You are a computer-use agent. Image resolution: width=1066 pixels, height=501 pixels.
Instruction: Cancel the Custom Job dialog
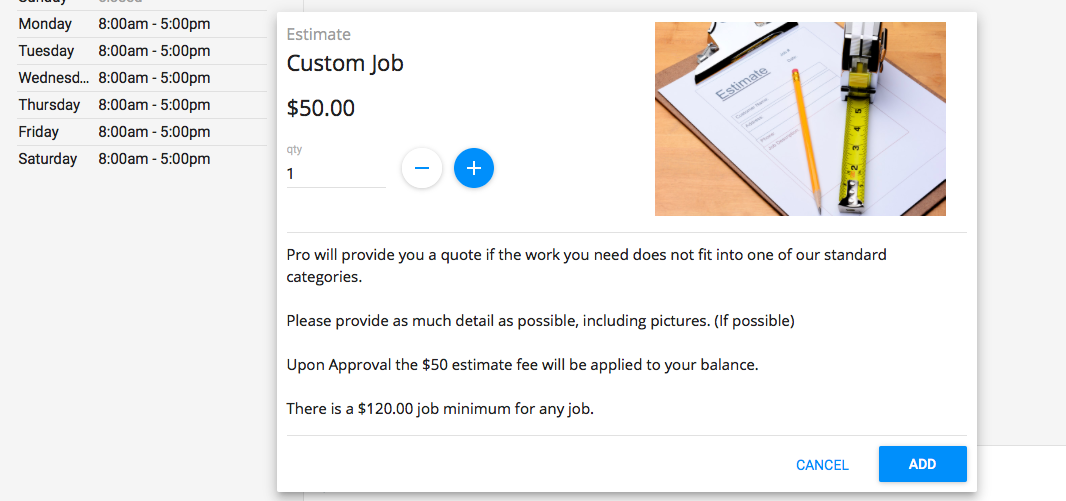[x=822, y=465]
